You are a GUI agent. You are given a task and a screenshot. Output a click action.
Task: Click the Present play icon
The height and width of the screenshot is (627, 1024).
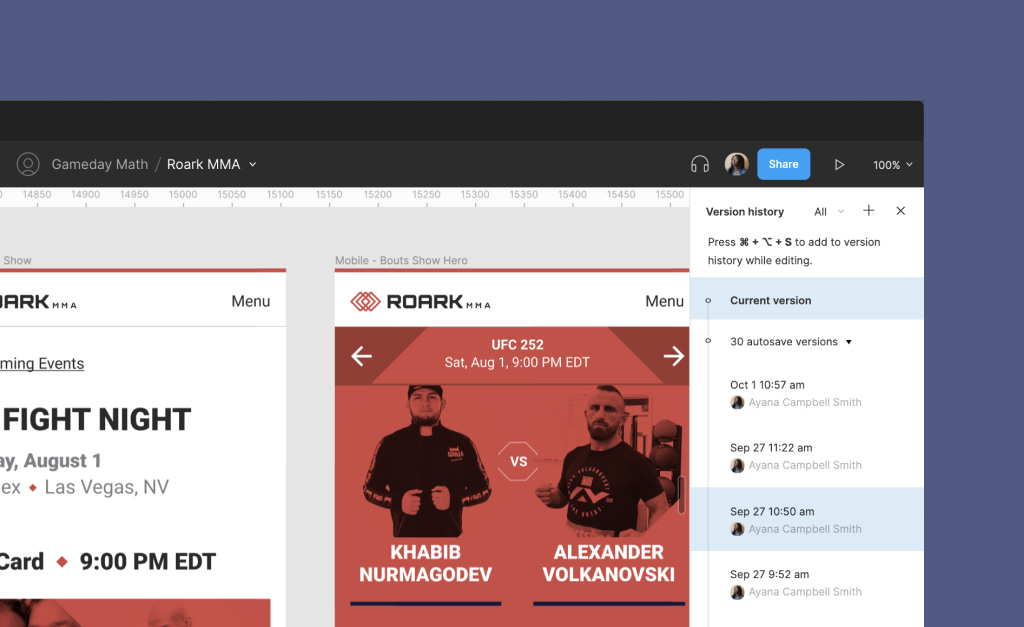[x=839, y=165]
